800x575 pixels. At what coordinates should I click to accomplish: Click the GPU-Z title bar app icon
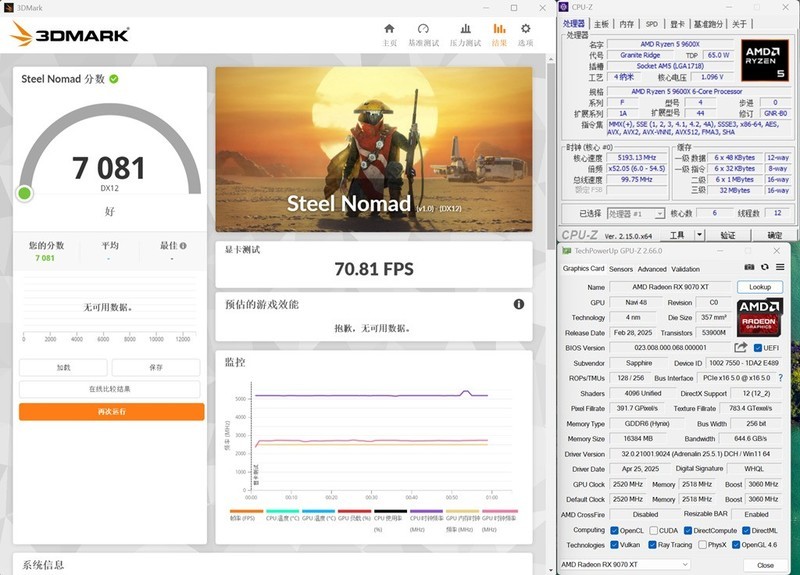click(567, 251)
